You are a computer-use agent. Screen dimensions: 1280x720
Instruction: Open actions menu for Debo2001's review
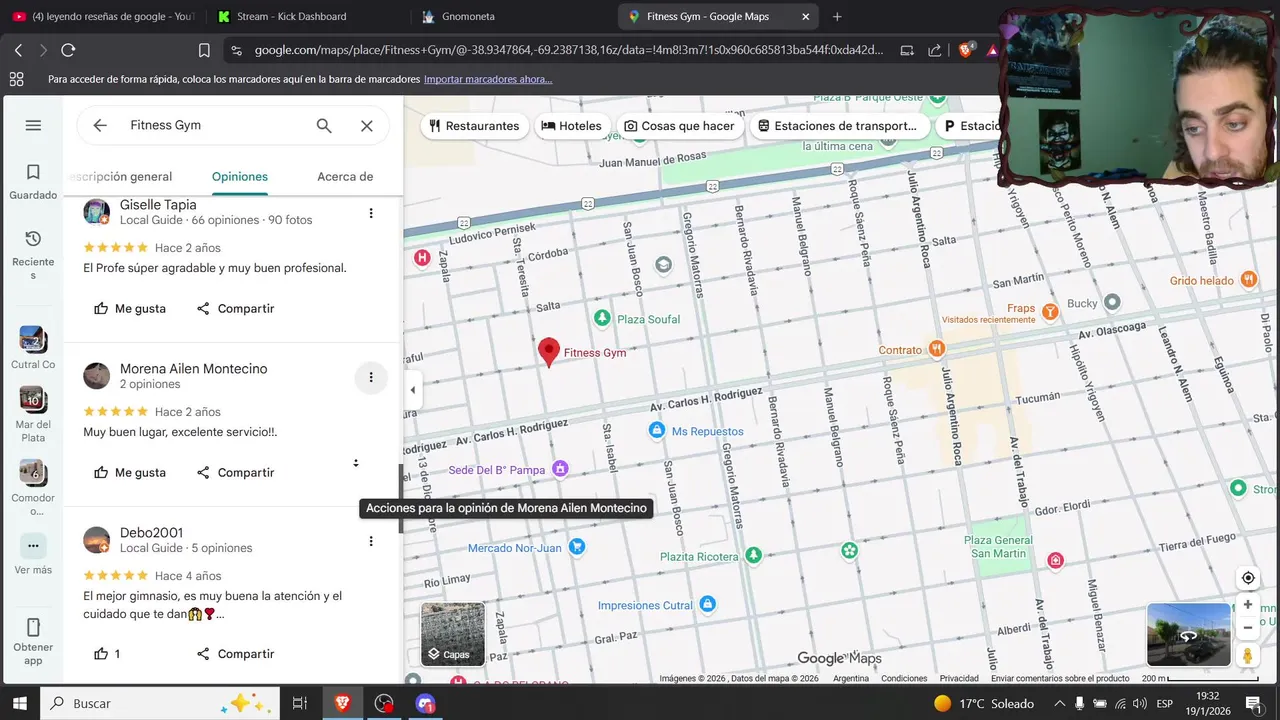point(371,541)
